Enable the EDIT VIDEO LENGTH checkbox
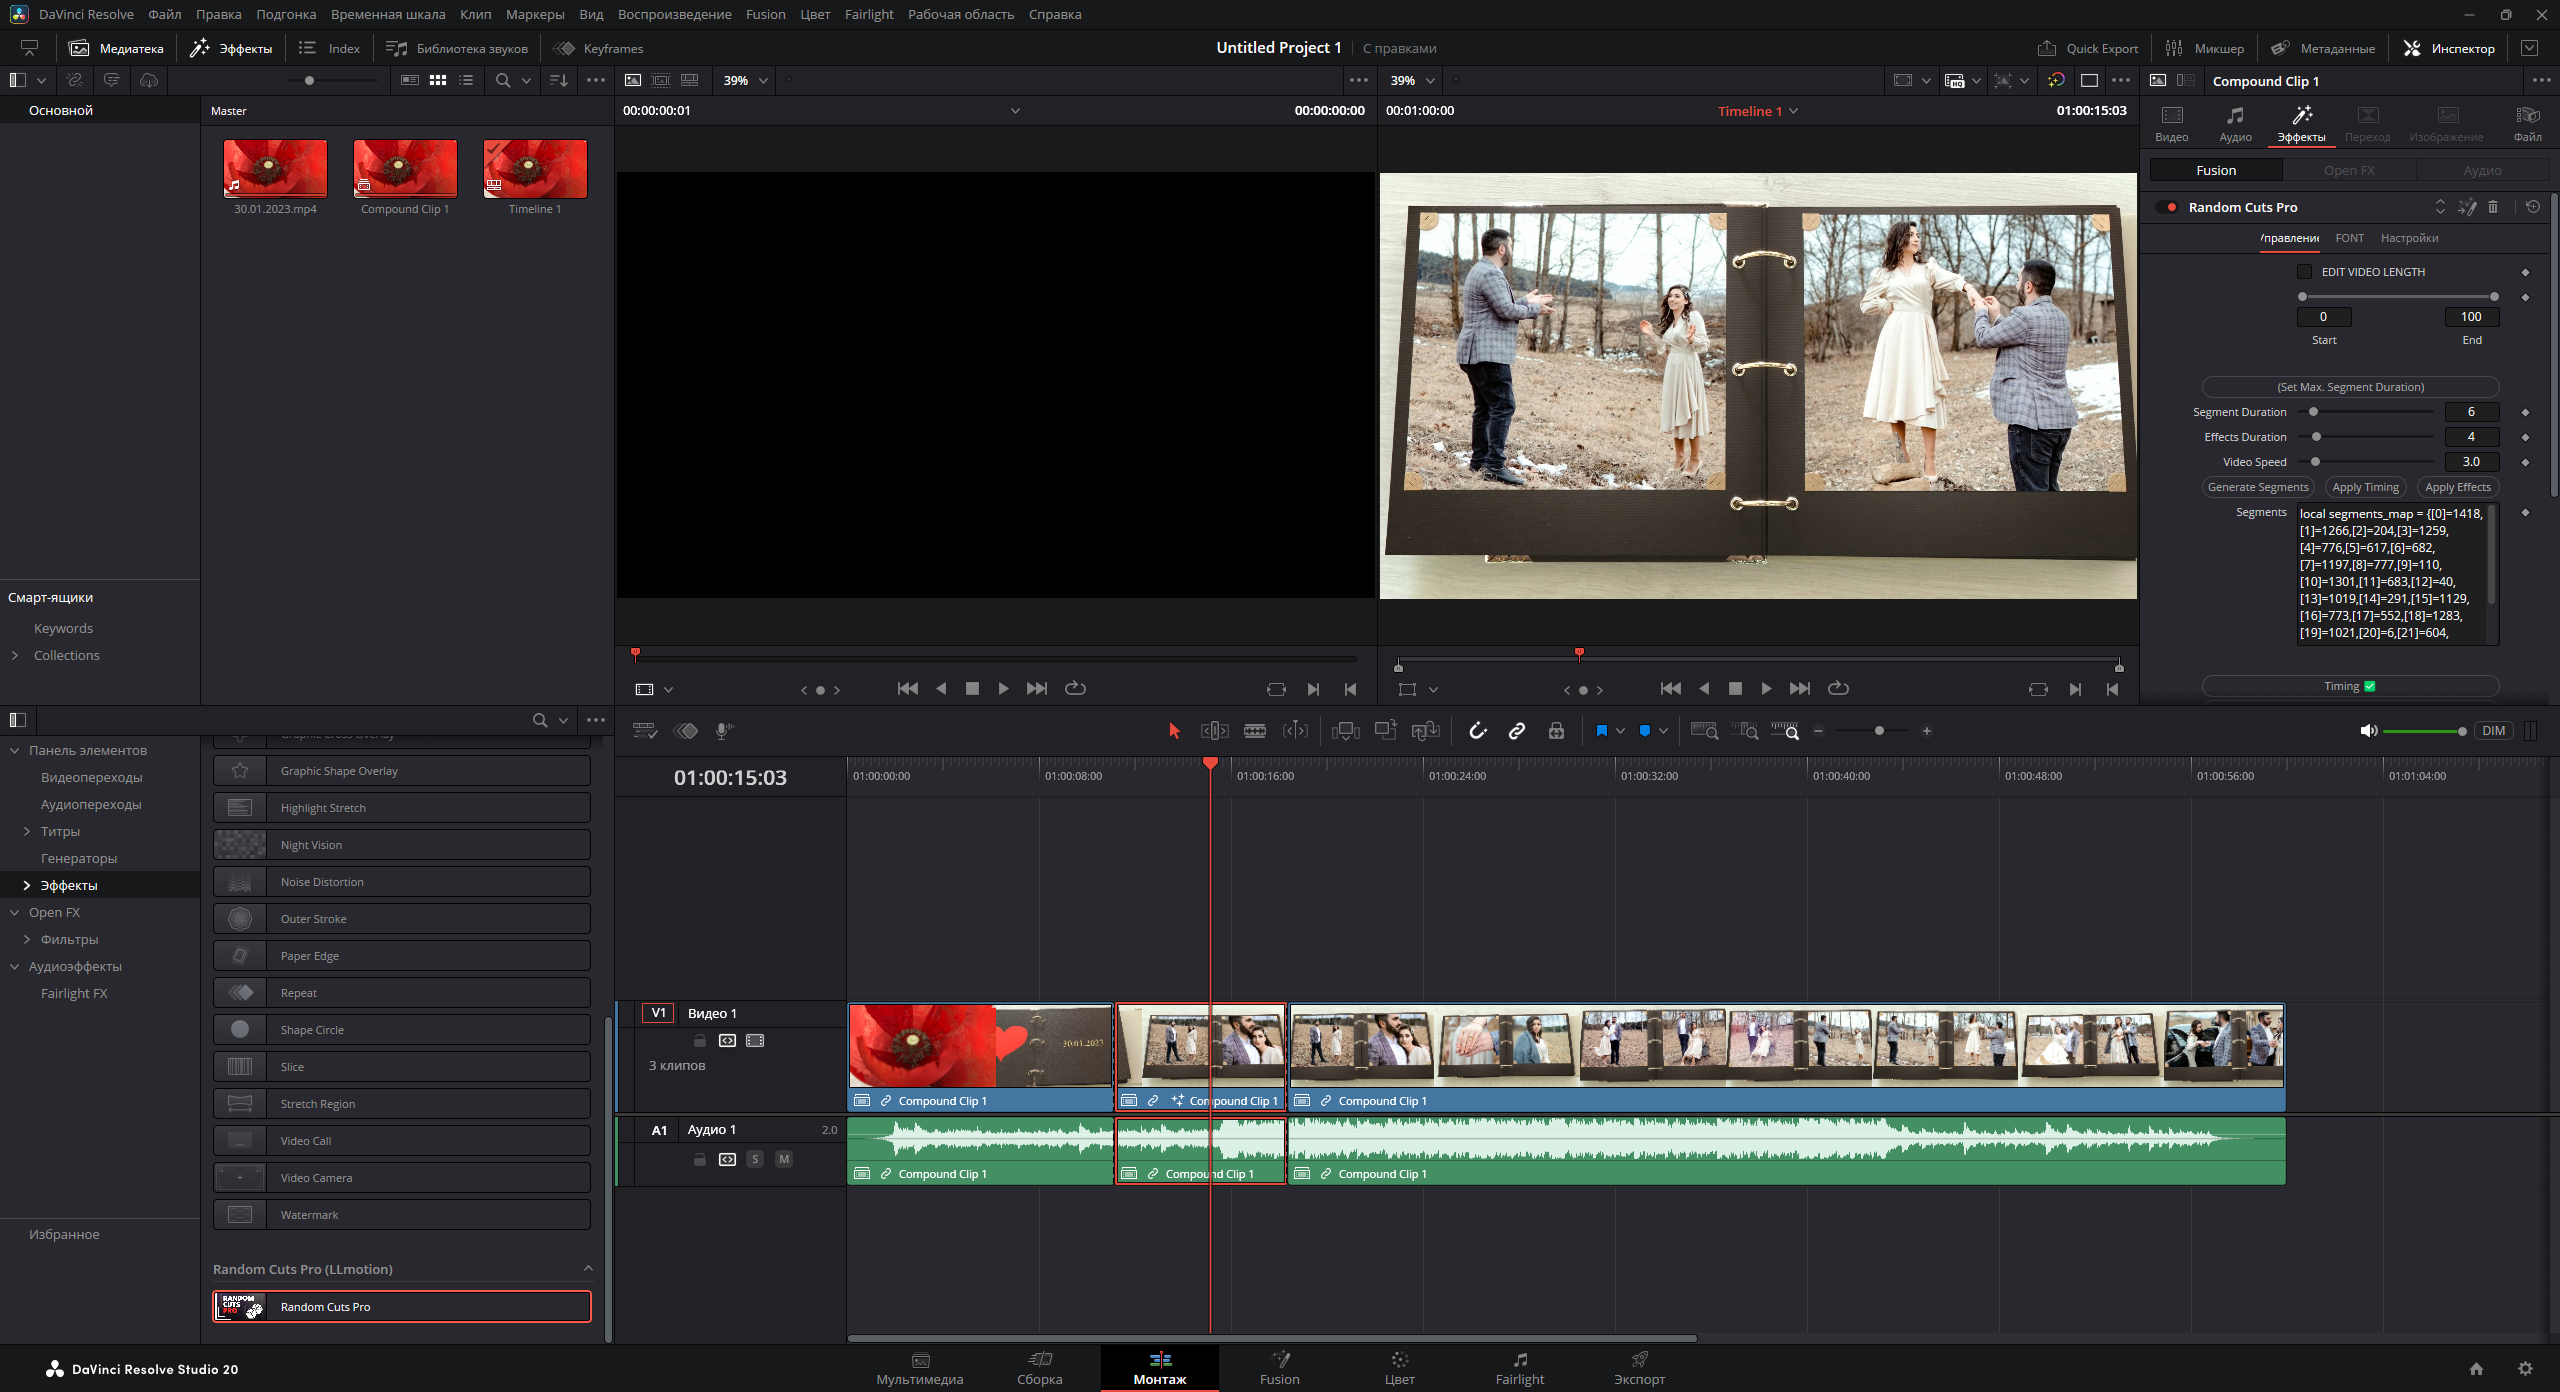 point(2304,272)
